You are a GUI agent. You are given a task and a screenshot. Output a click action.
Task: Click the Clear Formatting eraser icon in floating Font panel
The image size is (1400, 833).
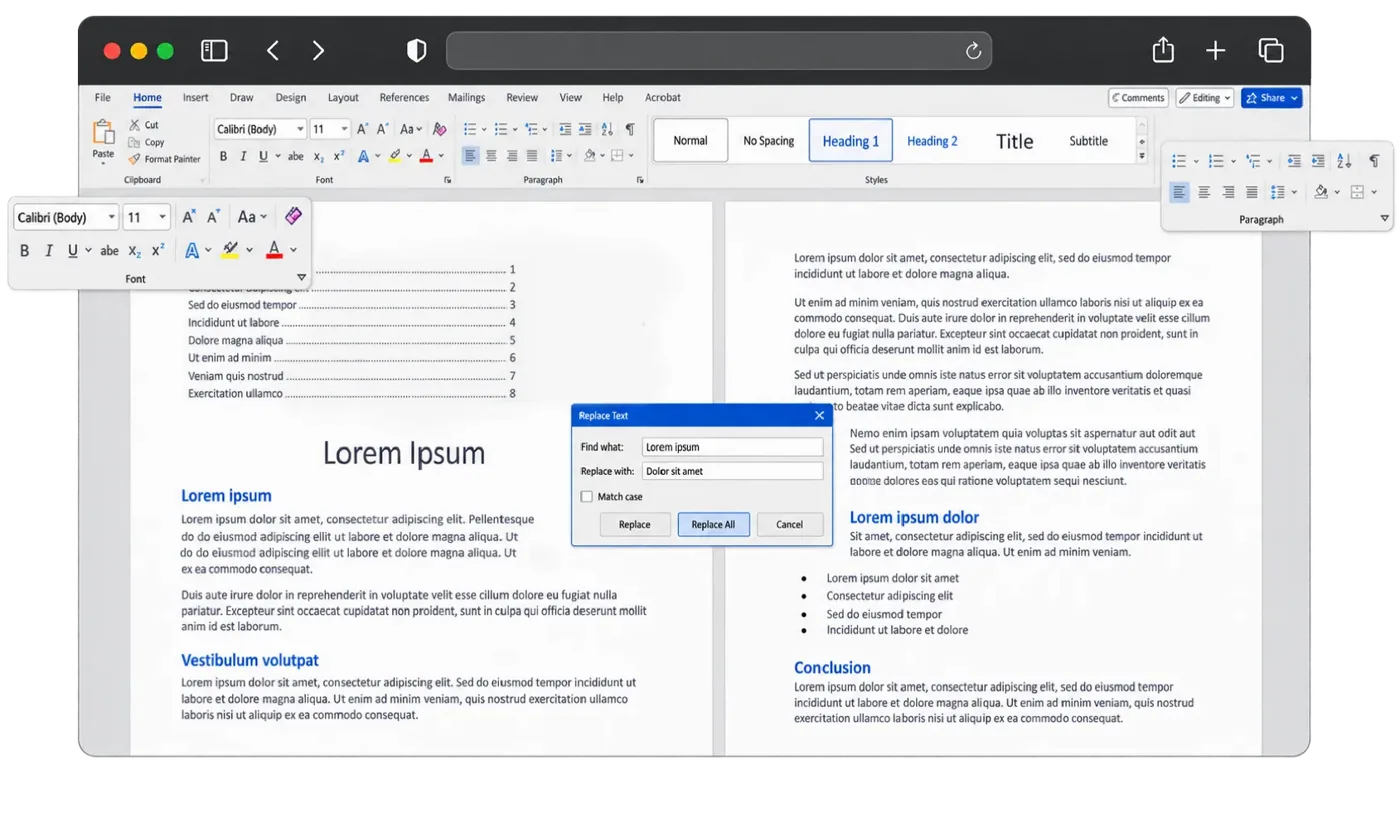click(x=292, y=216)
